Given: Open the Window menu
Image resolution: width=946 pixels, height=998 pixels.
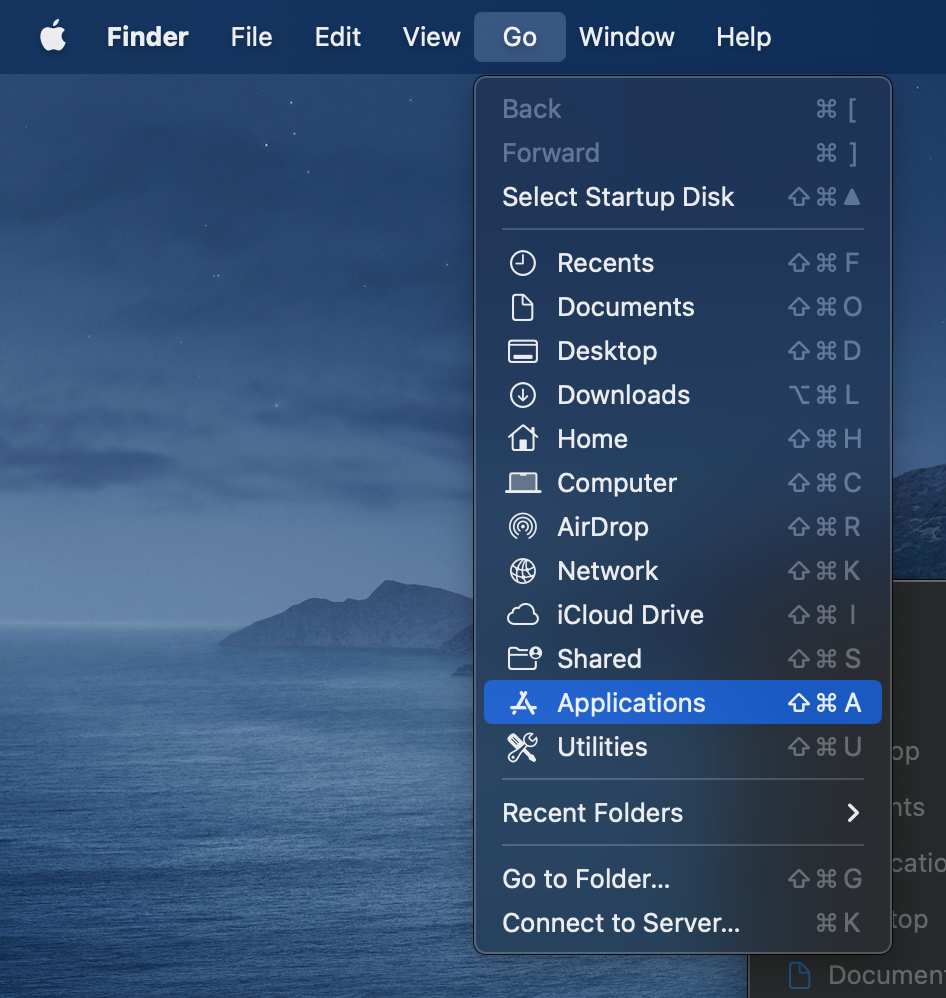Looking at the screenshot, I should point(626,37).
